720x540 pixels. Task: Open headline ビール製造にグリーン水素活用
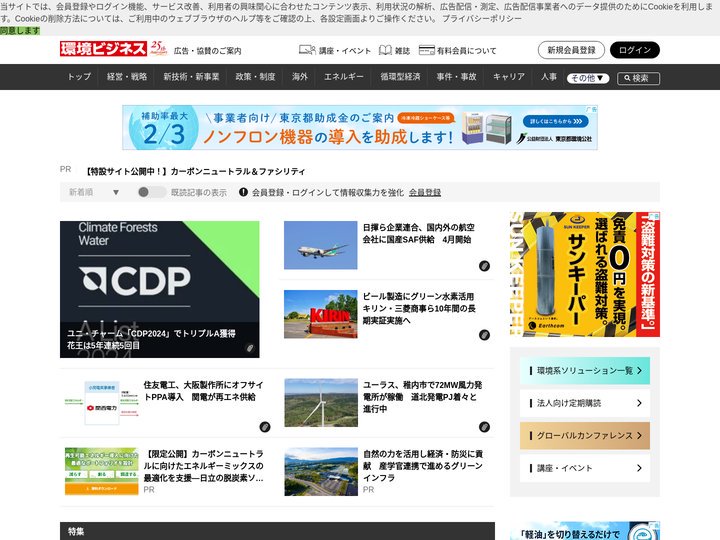click(419, 308)
